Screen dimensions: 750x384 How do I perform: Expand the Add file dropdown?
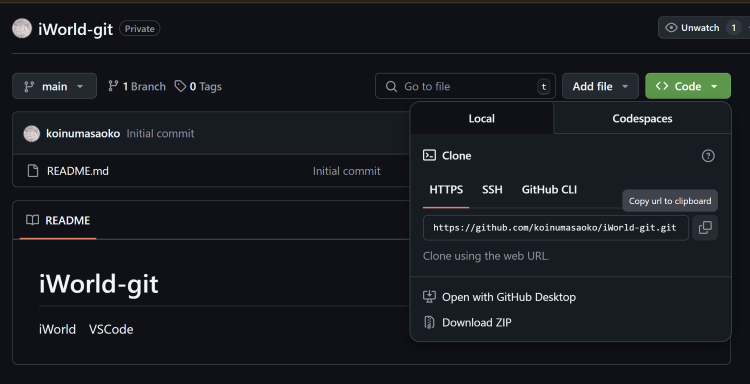[600, 86]
